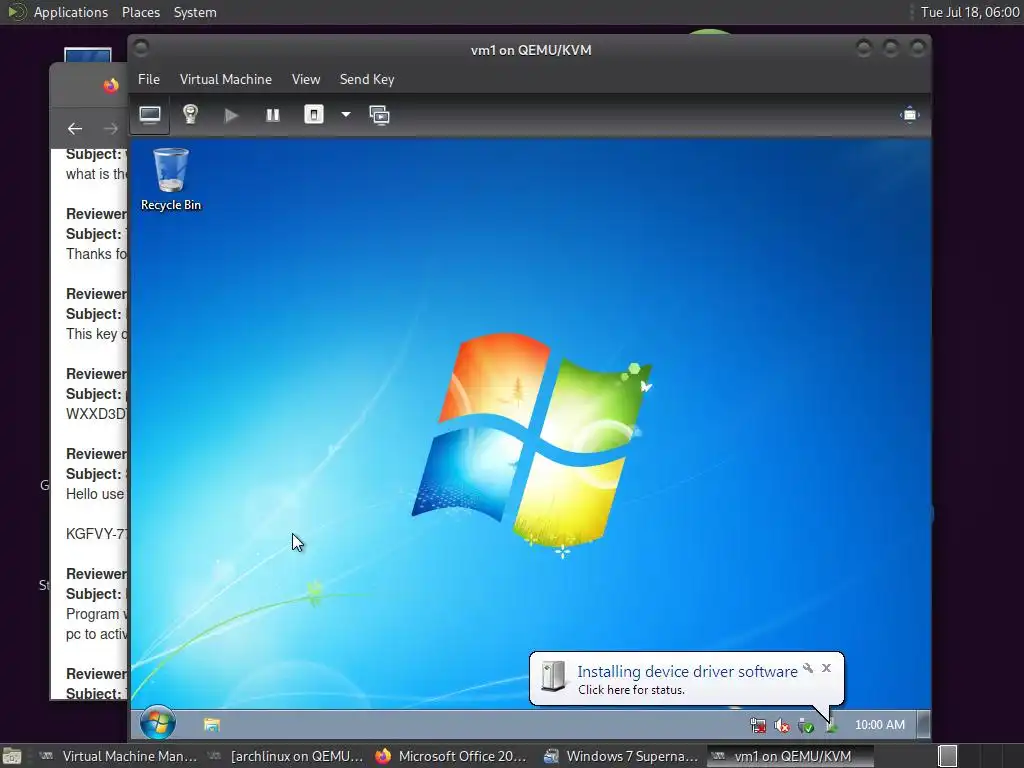
Task: Switch to Microsoft Office Firefox taskbar window
Action: click(x=453, y=756)
